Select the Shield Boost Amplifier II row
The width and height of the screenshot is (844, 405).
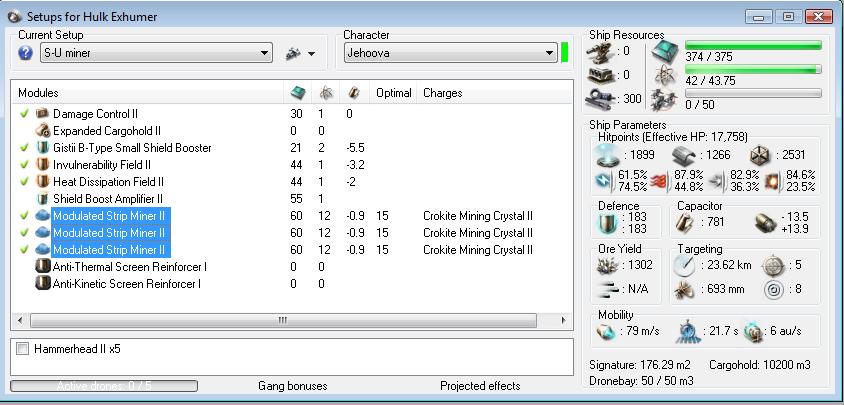293,199
